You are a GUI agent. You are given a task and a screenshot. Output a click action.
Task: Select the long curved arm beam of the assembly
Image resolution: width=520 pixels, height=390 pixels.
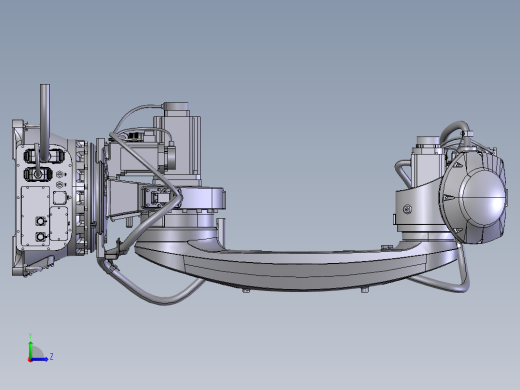coord(297,267)
